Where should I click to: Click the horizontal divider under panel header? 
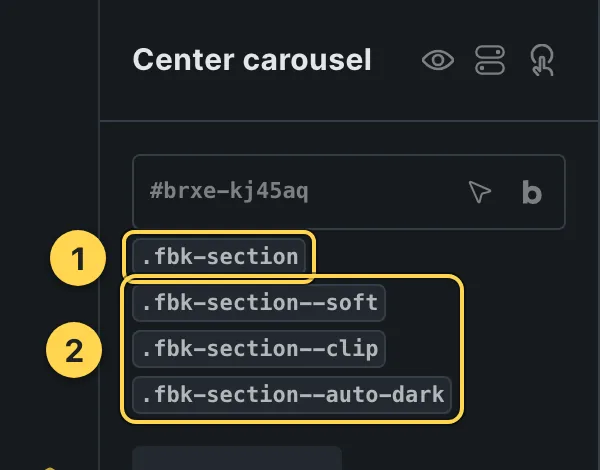point(349,121)
